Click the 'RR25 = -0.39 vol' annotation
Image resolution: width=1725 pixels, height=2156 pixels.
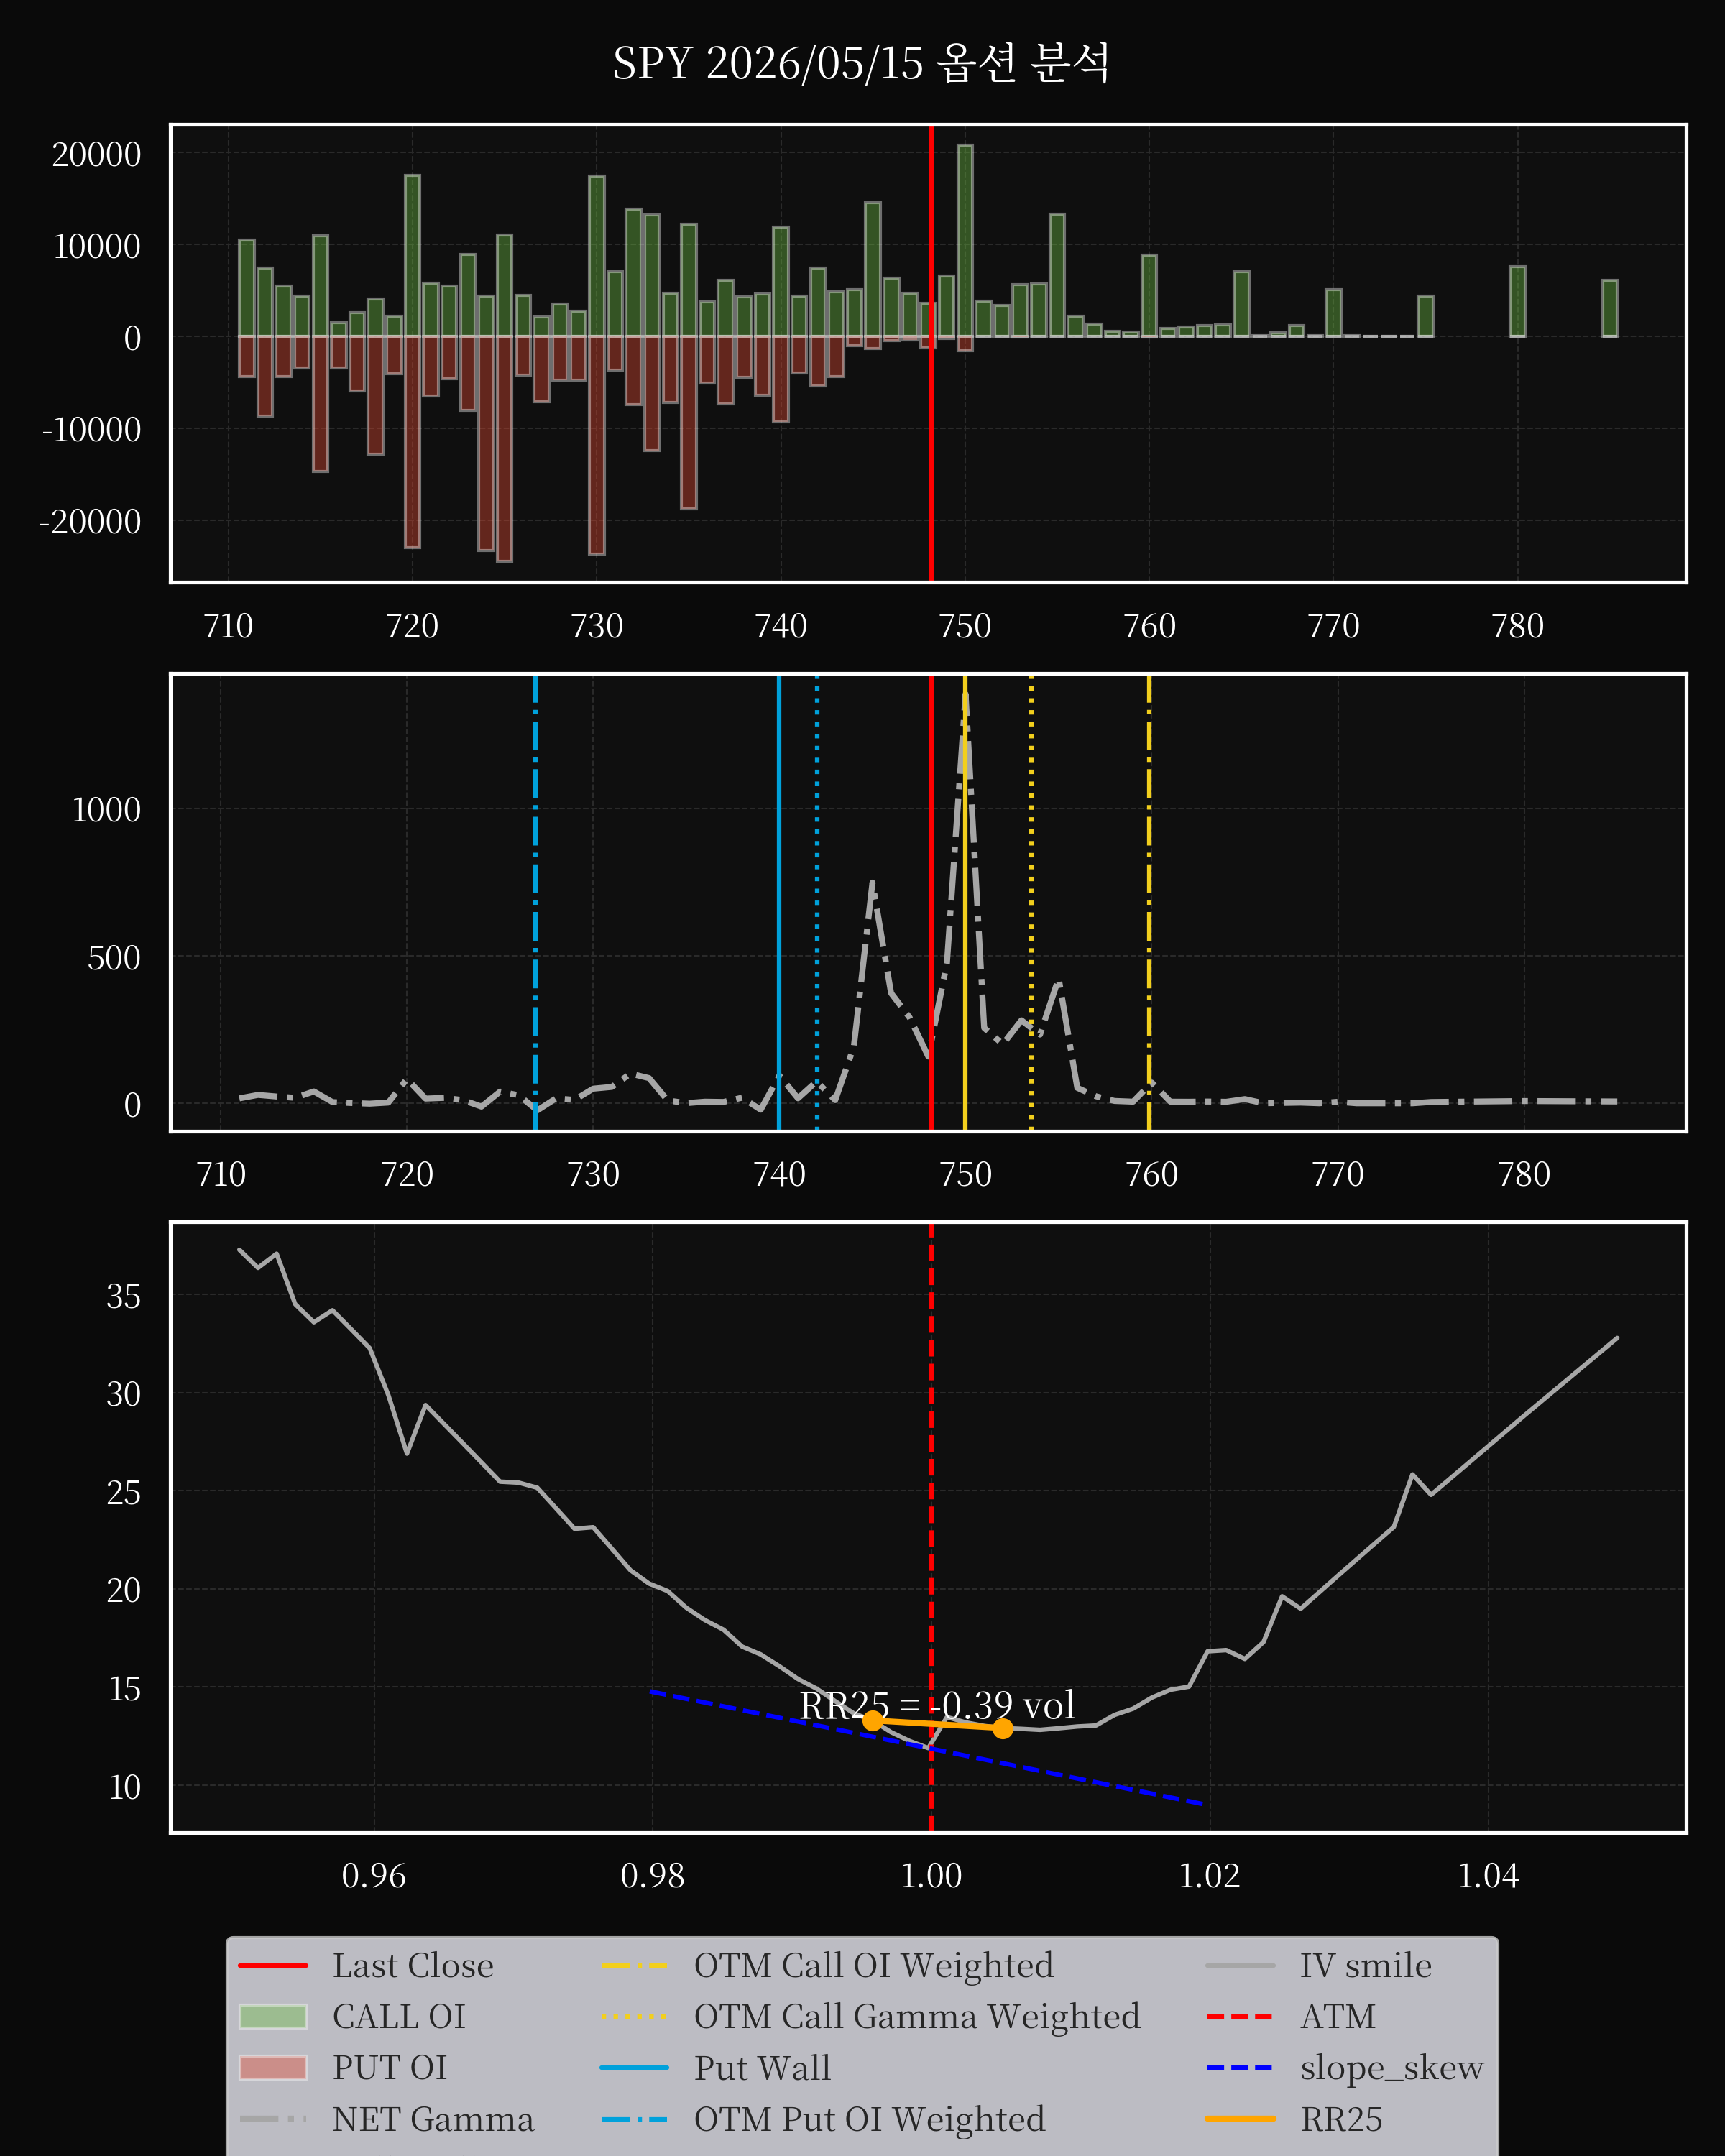[937, 1705]
